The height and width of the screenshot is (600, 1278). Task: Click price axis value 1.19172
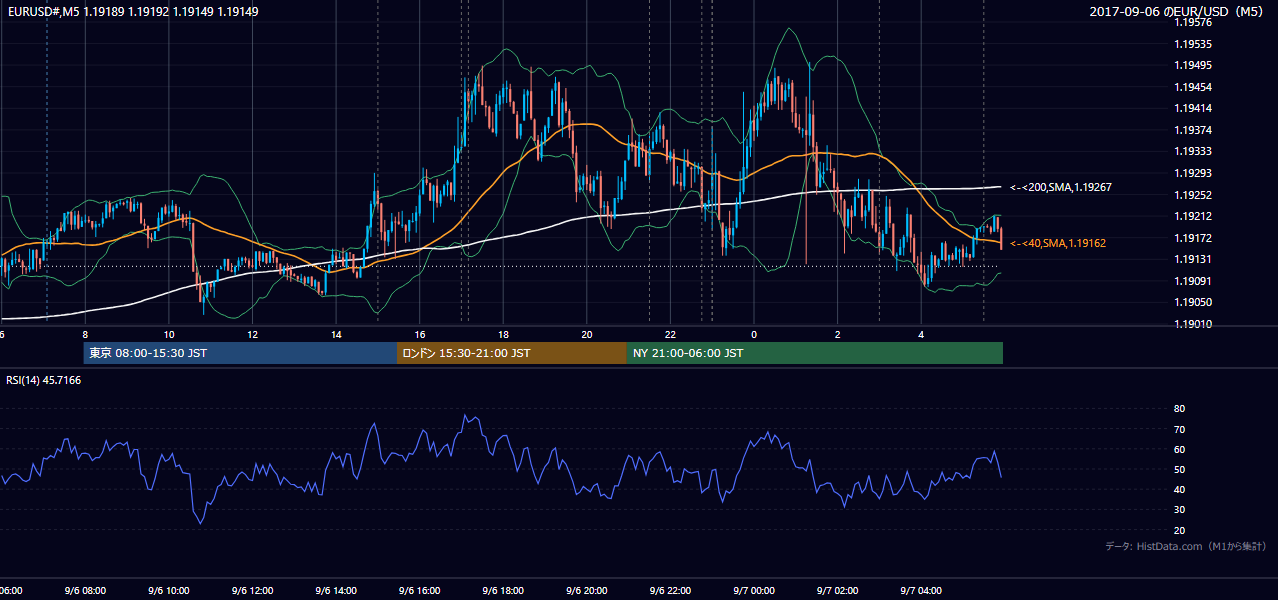[x=1192, y=238]
